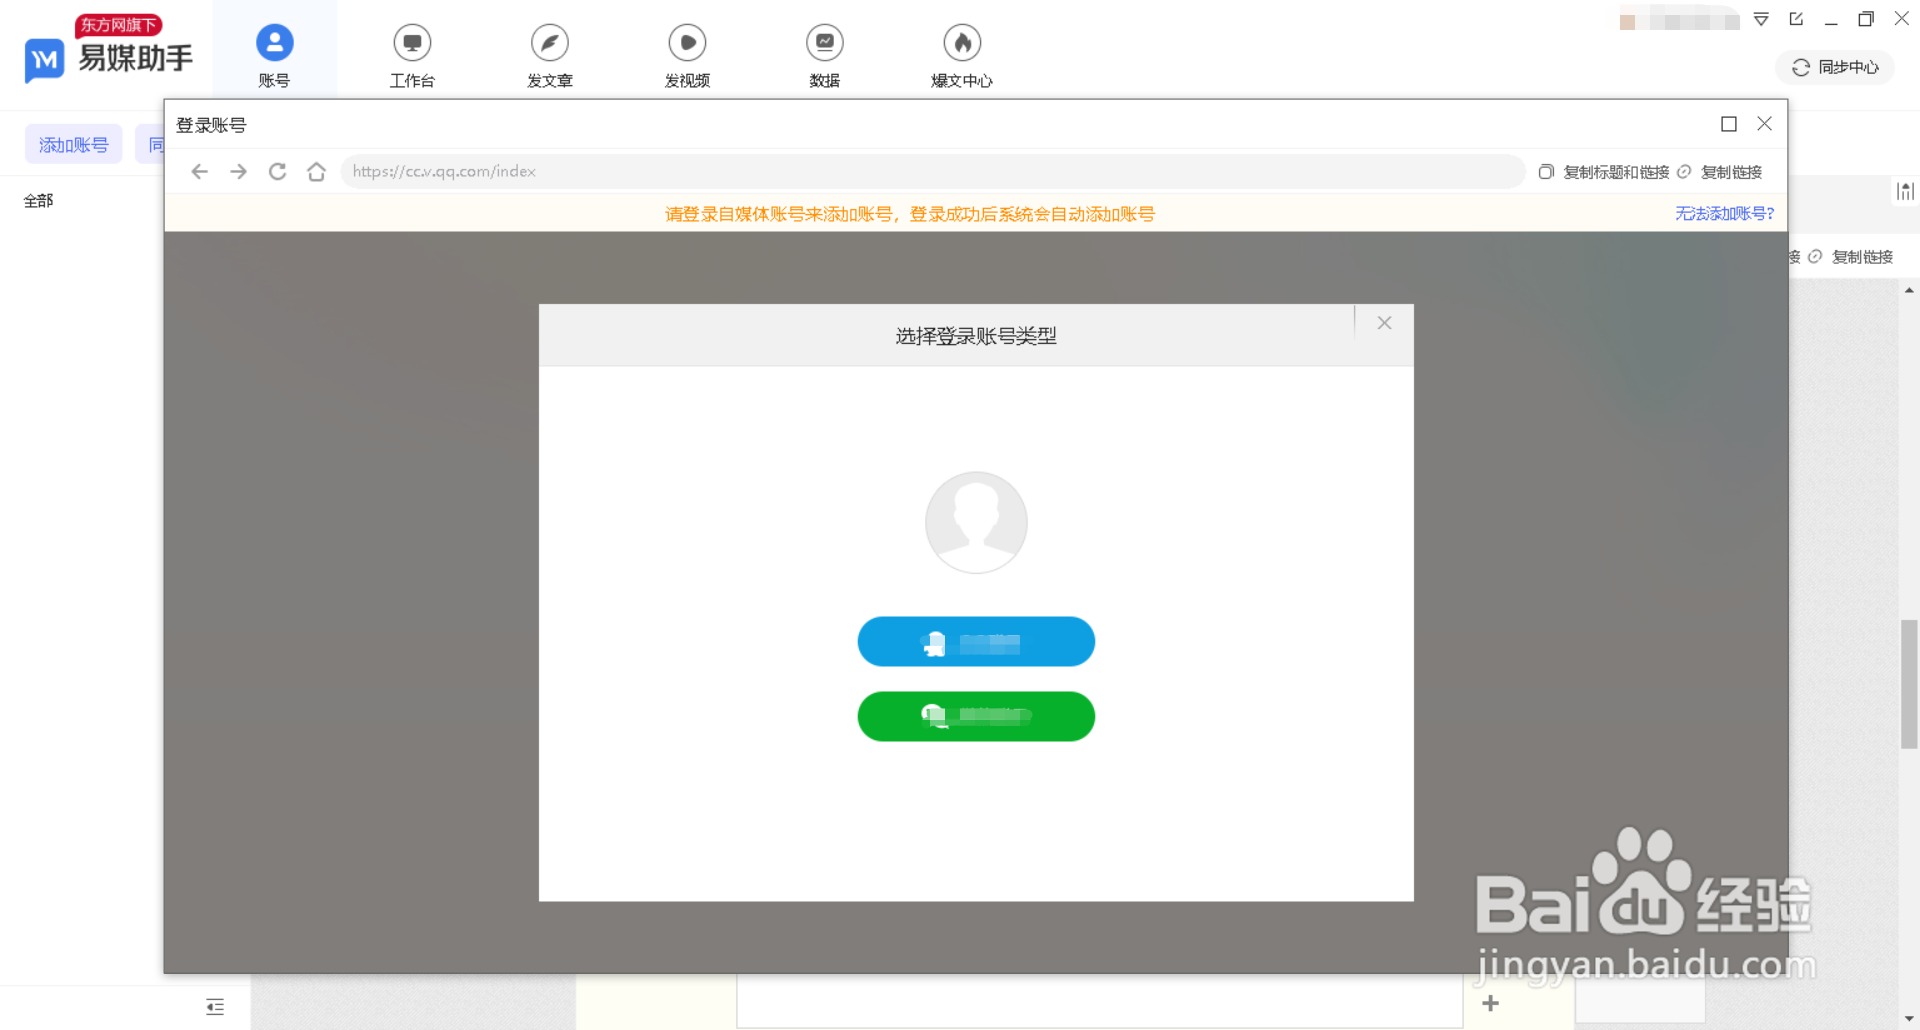Click the 同步中心 sync center button

click(1833, 67)
